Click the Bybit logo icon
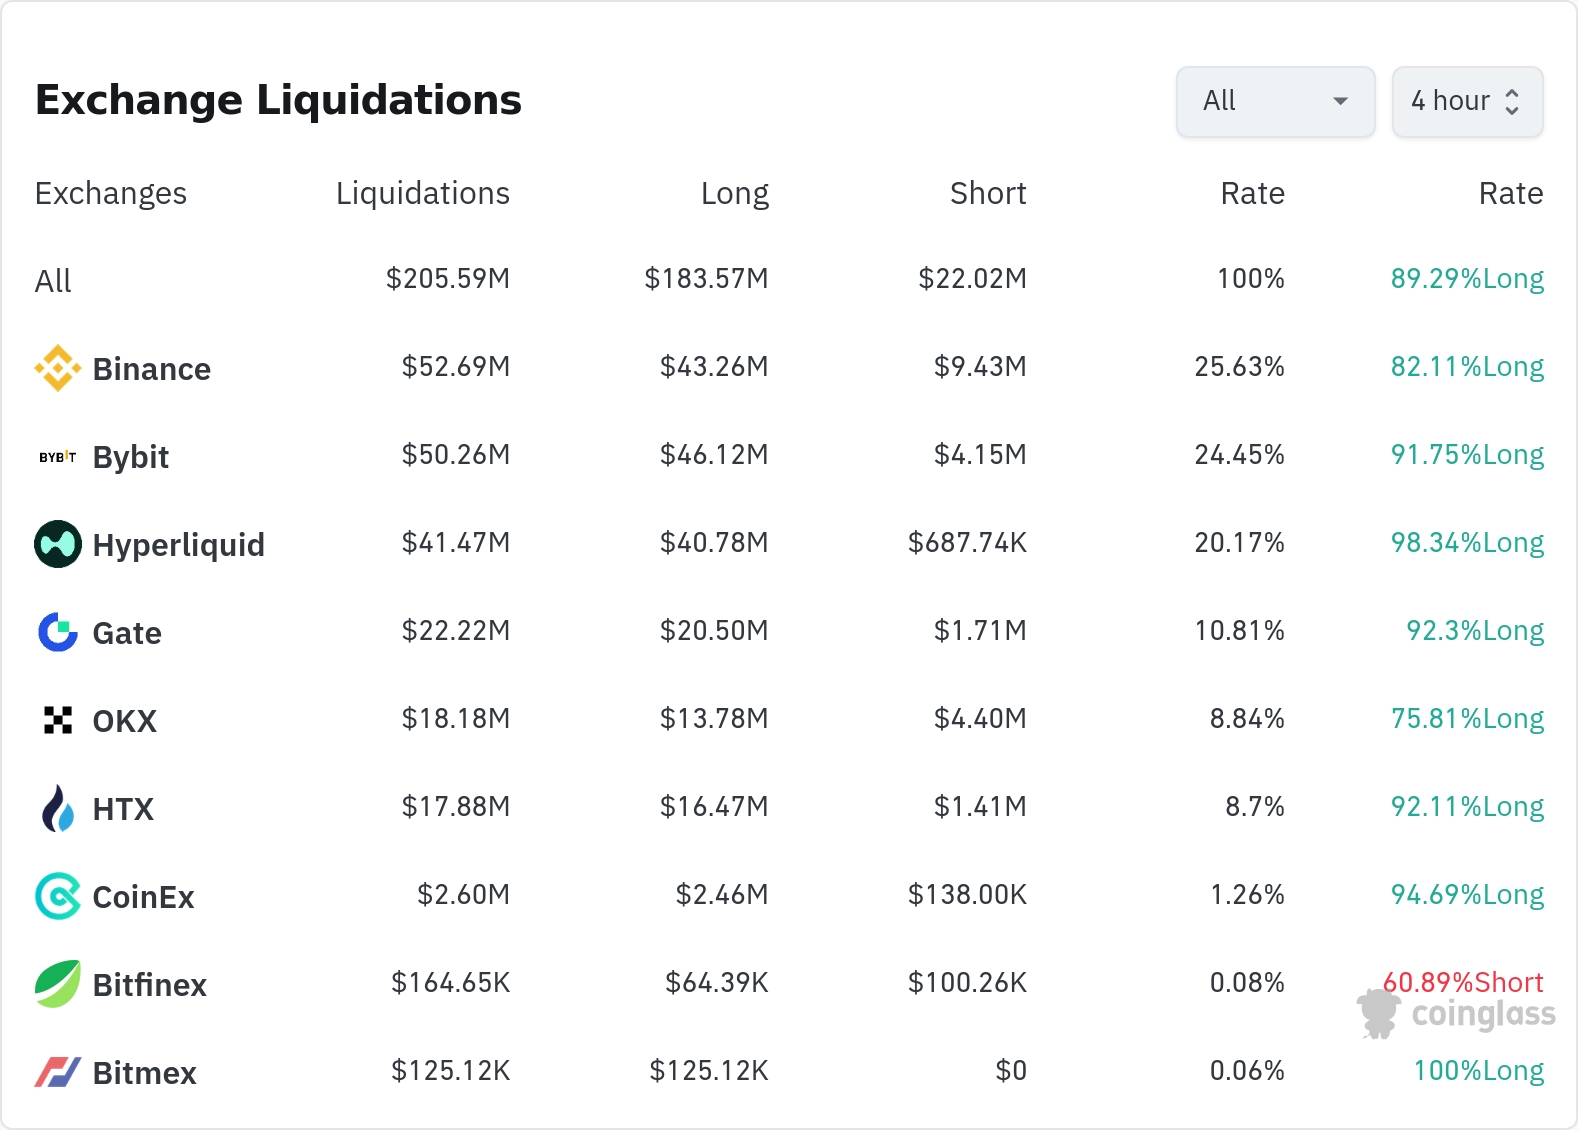The image size is (1578, 1130). 58,457
